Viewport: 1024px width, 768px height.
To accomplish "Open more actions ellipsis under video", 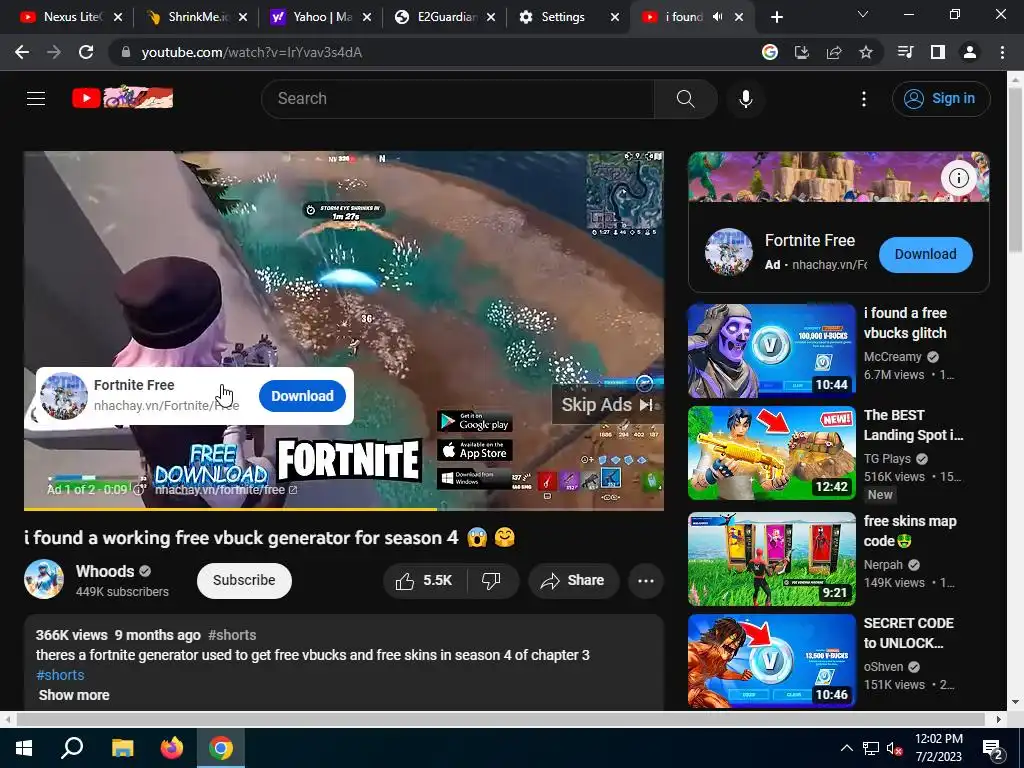I will point(646,581).
